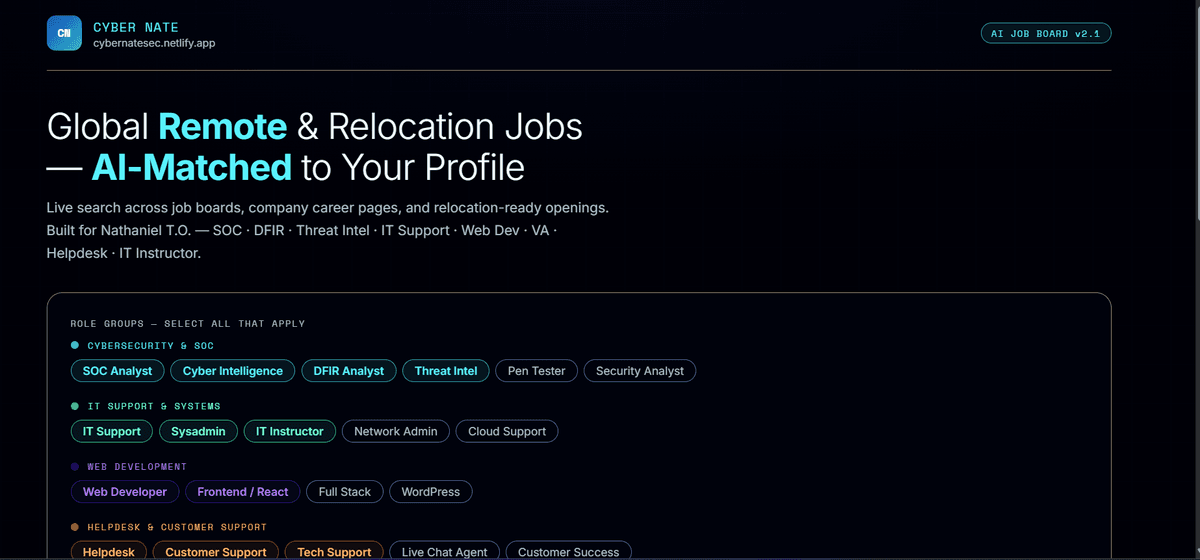Viewport: 1200px width, 560px height.
Task: Select the Customer Success chip
Action: (x=569, y=552)
